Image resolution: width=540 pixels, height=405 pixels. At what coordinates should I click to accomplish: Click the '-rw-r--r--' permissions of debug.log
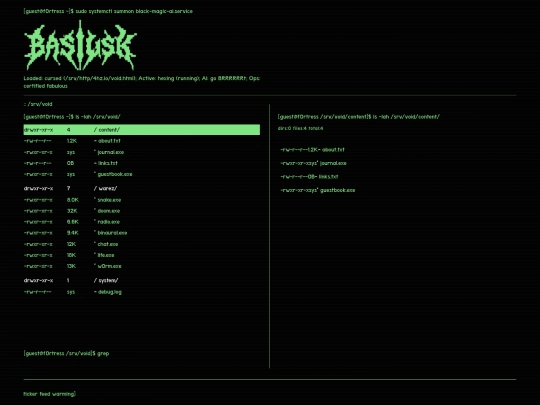pos(38,292)
